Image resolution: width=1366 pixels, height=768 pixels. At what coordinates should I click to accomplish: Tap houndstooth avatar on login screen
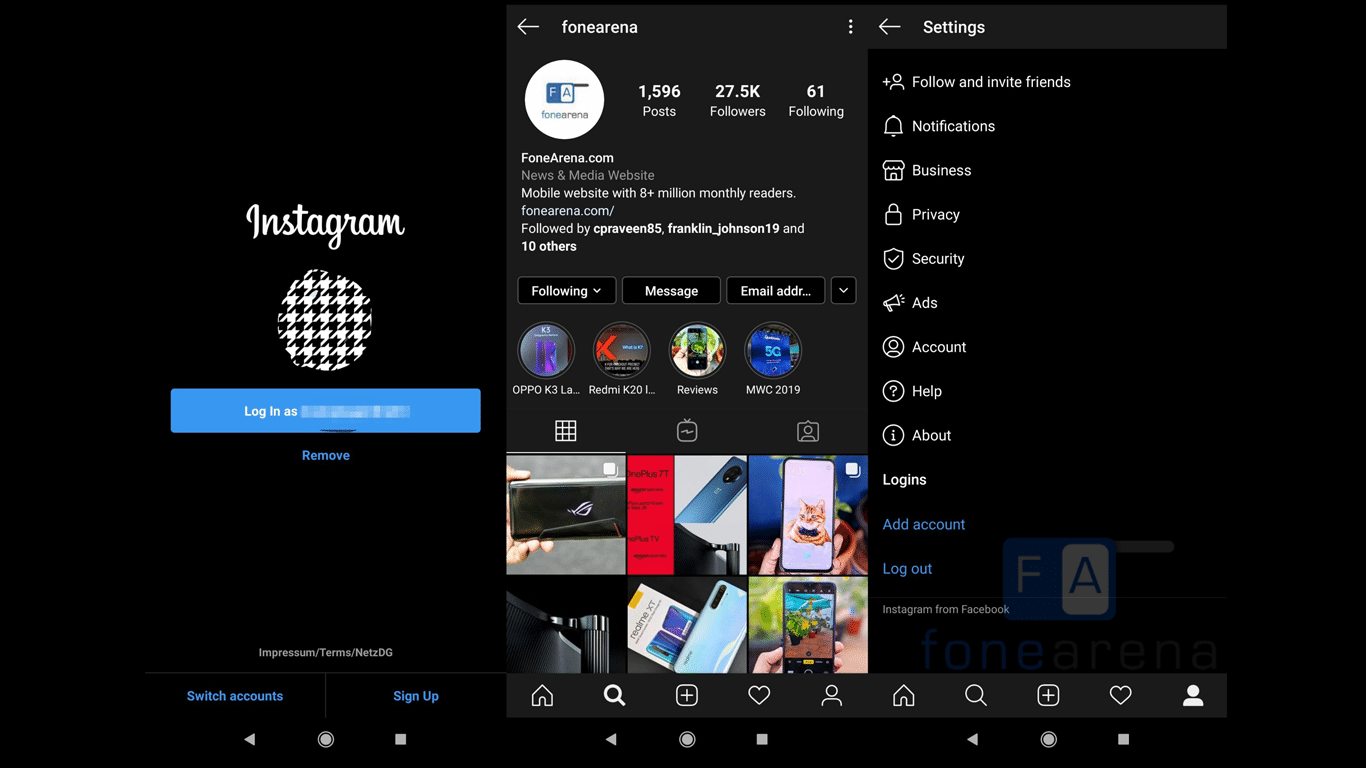pos(325,321)
